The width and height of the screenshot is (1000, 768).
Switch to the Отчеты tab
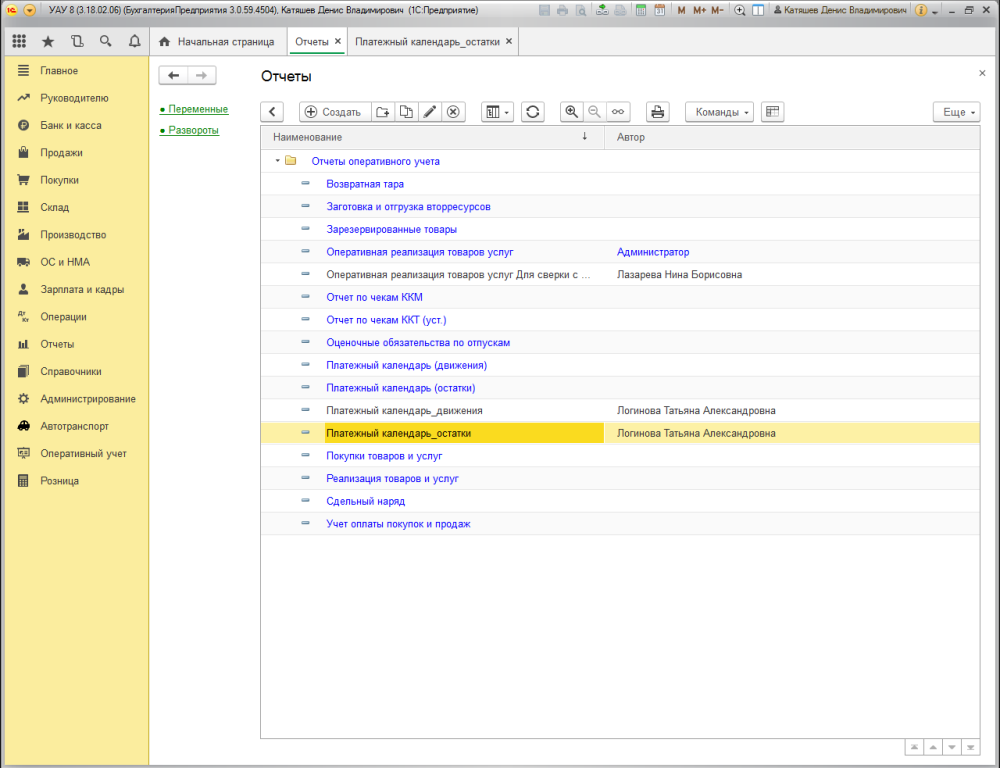point(312,41)
